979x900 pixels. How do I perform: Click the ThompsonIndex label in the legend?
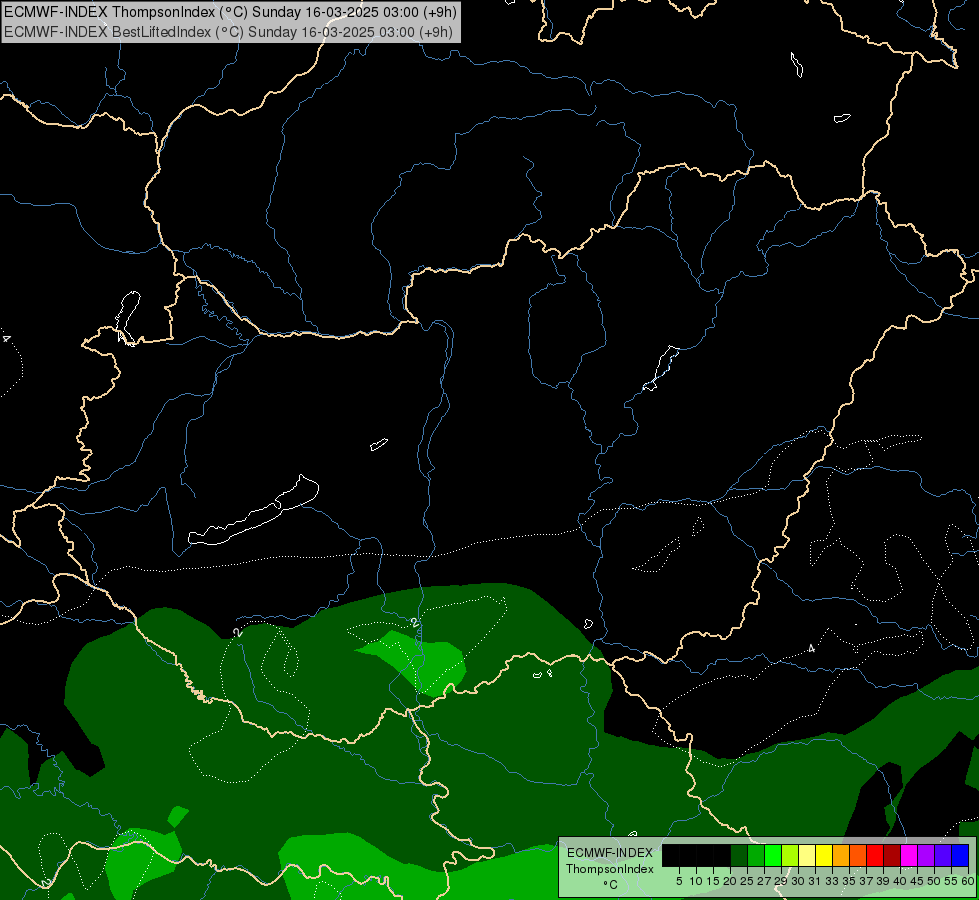click(x=610, y=869)
